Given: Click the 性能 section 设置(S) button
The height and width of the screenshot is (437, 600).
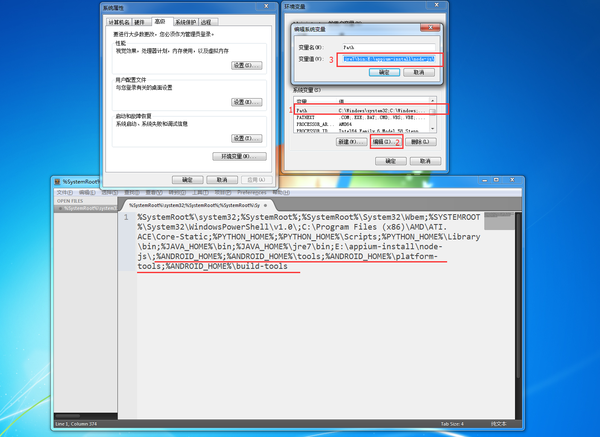Looking at the screenshot, I should click(x=247, y=65).
